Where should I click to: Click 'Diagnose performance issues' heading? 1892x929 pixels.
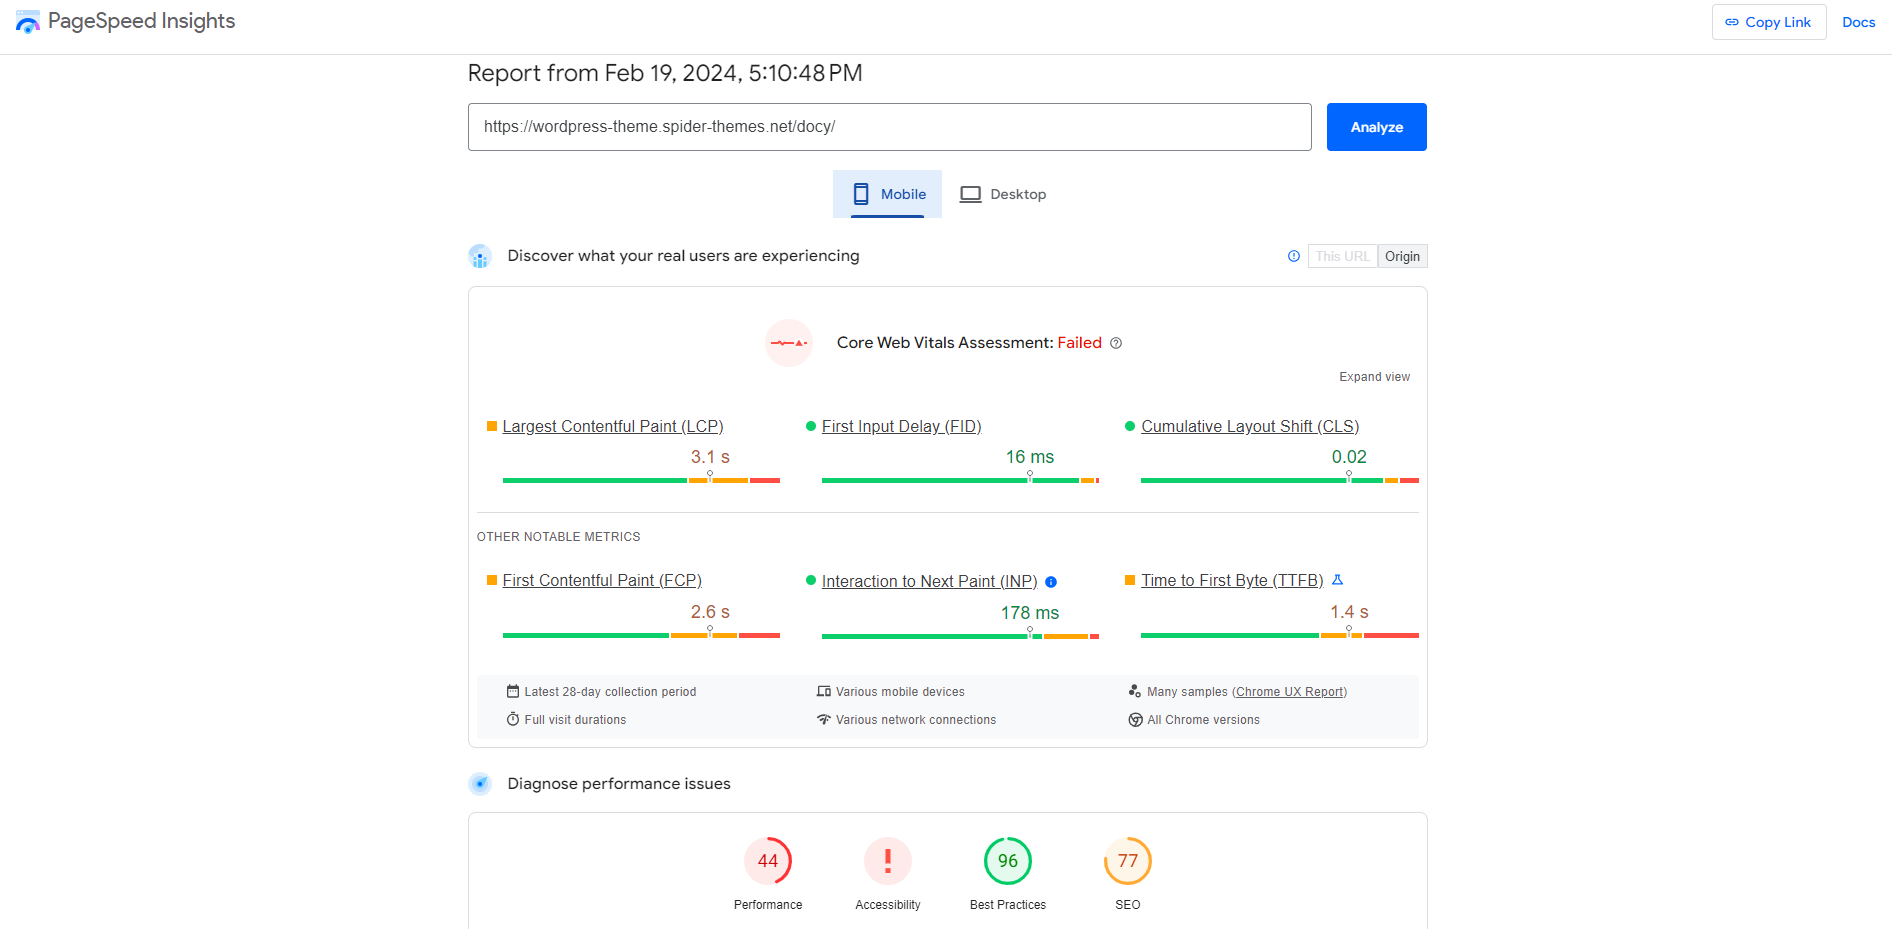click(x=619, y=784)
